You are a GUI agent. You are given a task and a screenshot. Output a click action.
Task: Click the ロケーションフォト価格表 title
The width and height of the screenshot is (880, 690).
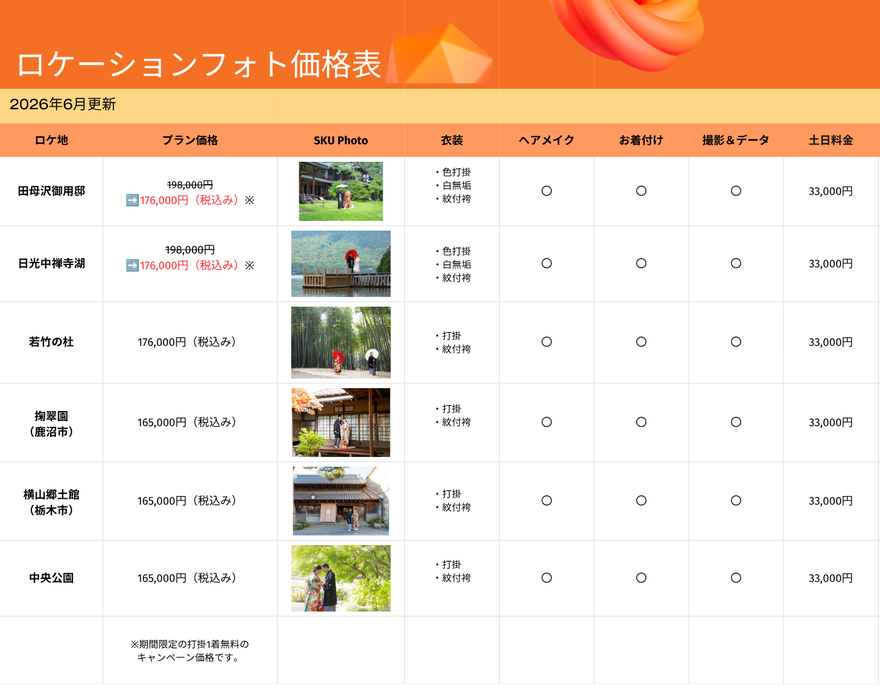(199, 64)
